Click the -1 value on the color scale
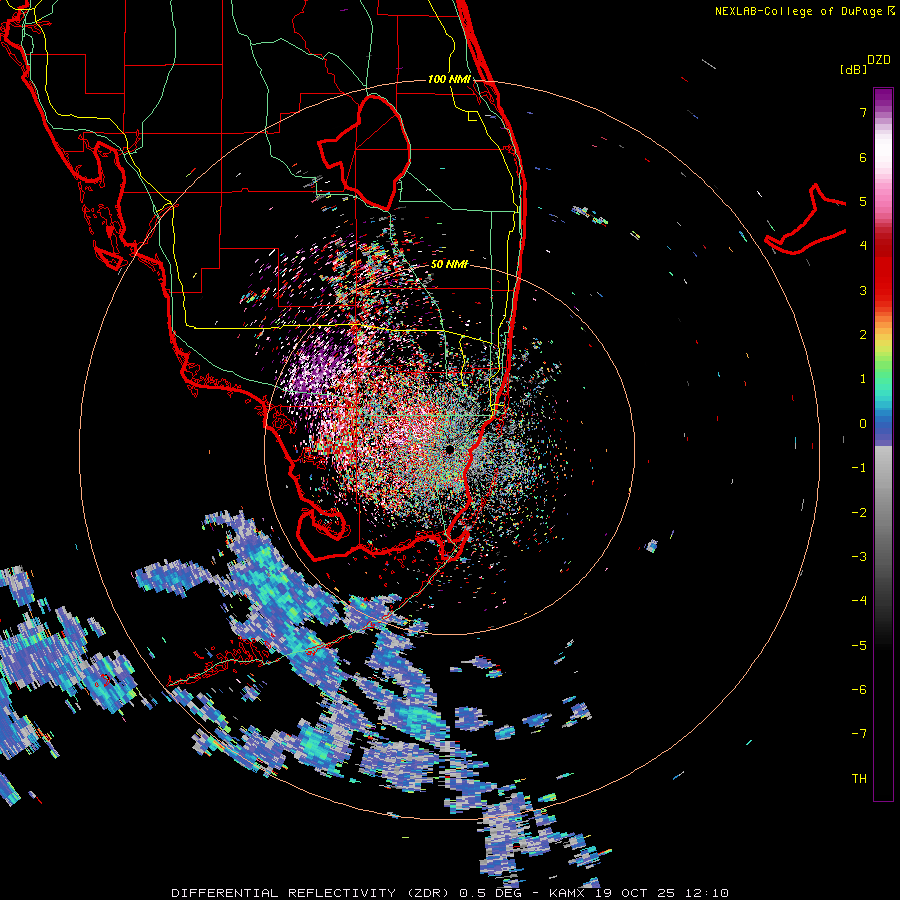Screen dimensions: 900x900 (859, 468)
